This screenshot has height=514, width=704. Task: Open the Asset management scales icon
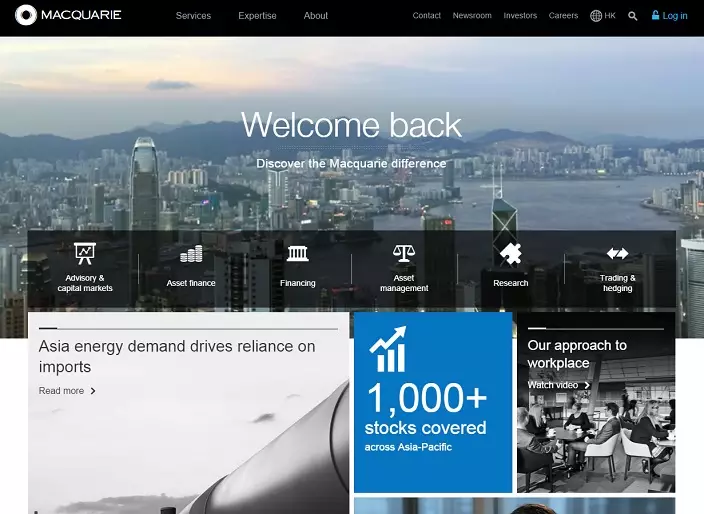pos(404,253)
